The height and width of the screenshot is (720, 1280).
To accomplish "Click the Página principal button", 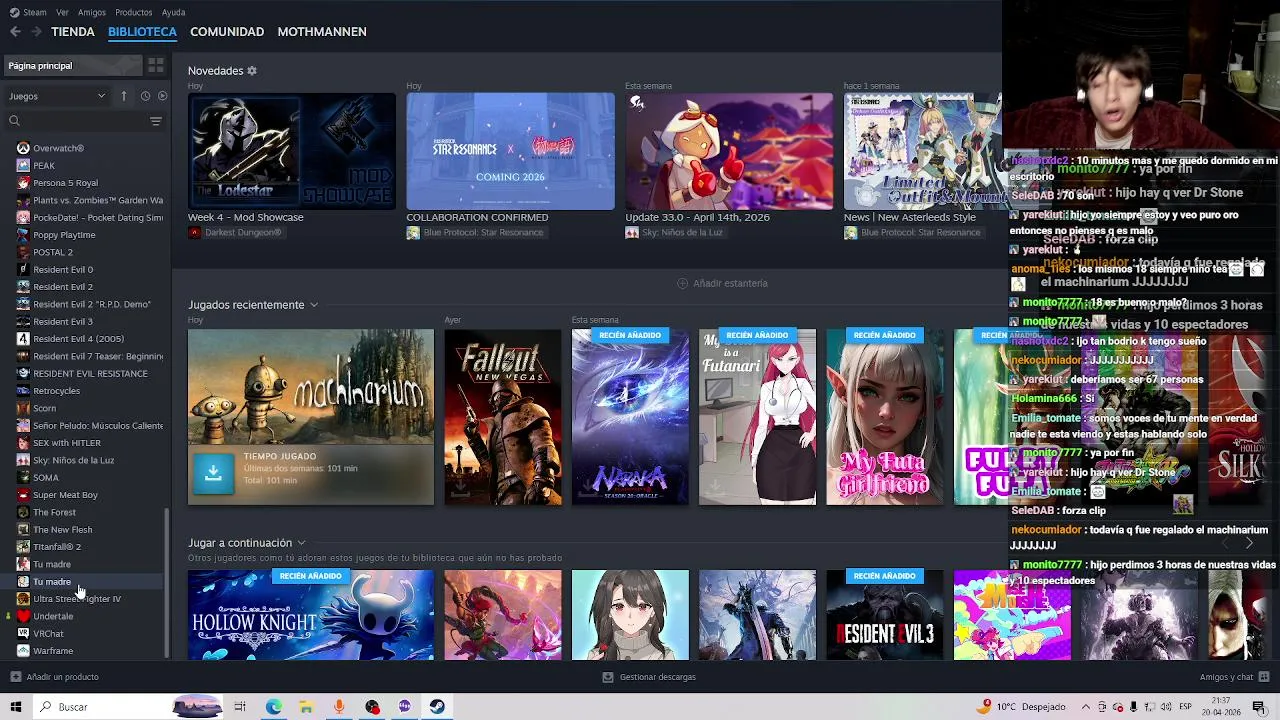I will [72, 66].
